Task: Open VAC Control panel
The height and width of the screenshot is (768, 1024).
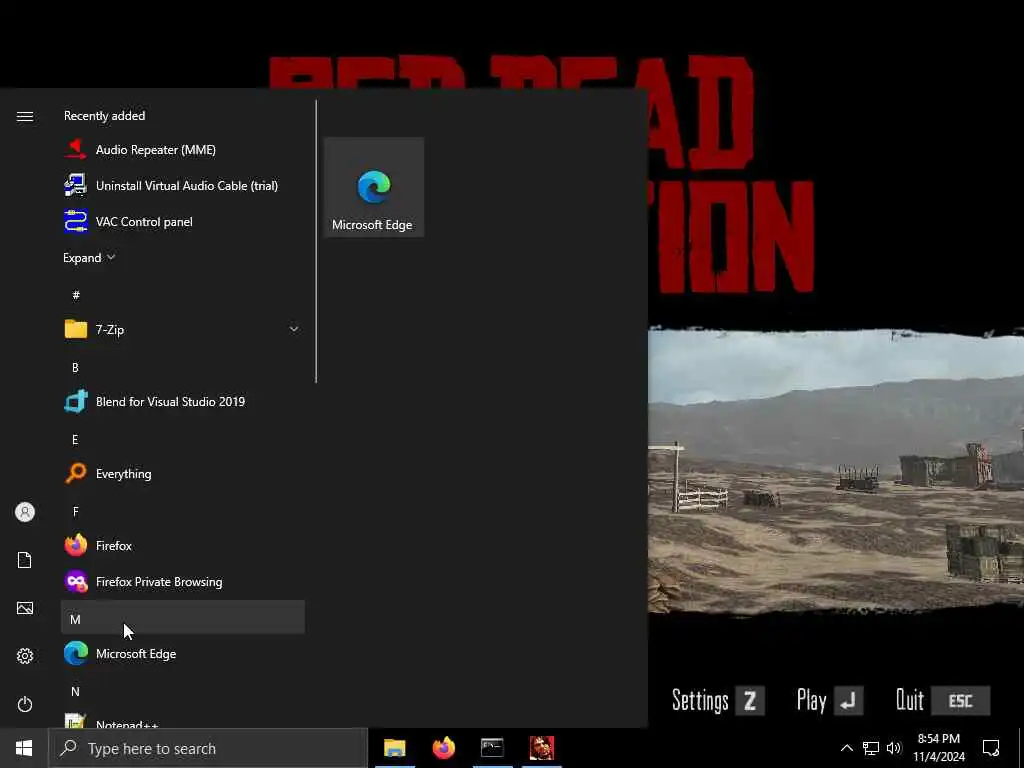Action: pyautogui.click(x=183, y=221)
